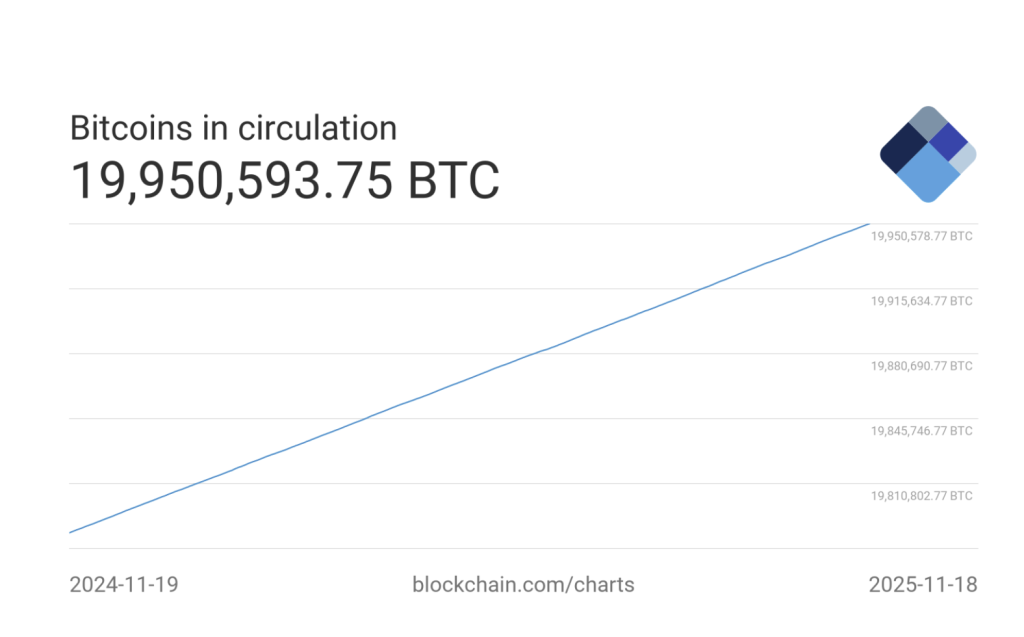Click the 19,845,746.77 BTC axis label

click(x=921, y=431)
